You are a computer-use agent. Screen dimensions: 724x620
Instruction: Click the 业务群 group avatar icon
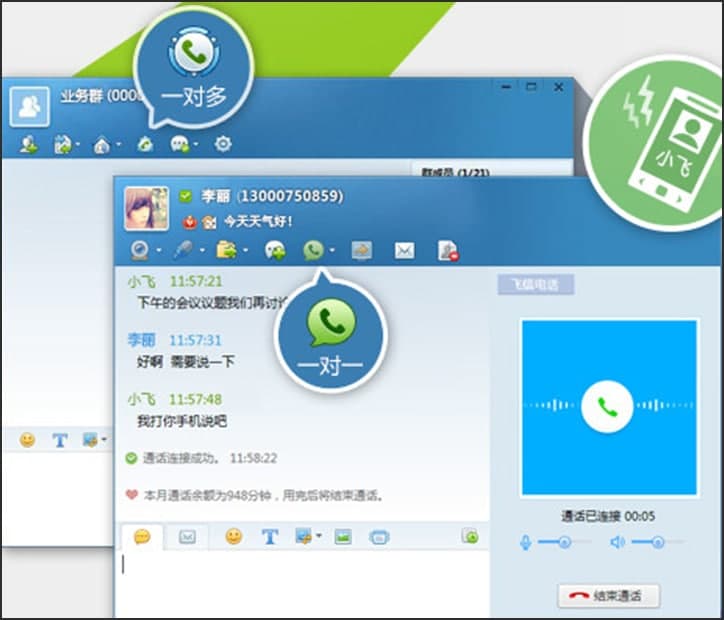tap(30, 107)
